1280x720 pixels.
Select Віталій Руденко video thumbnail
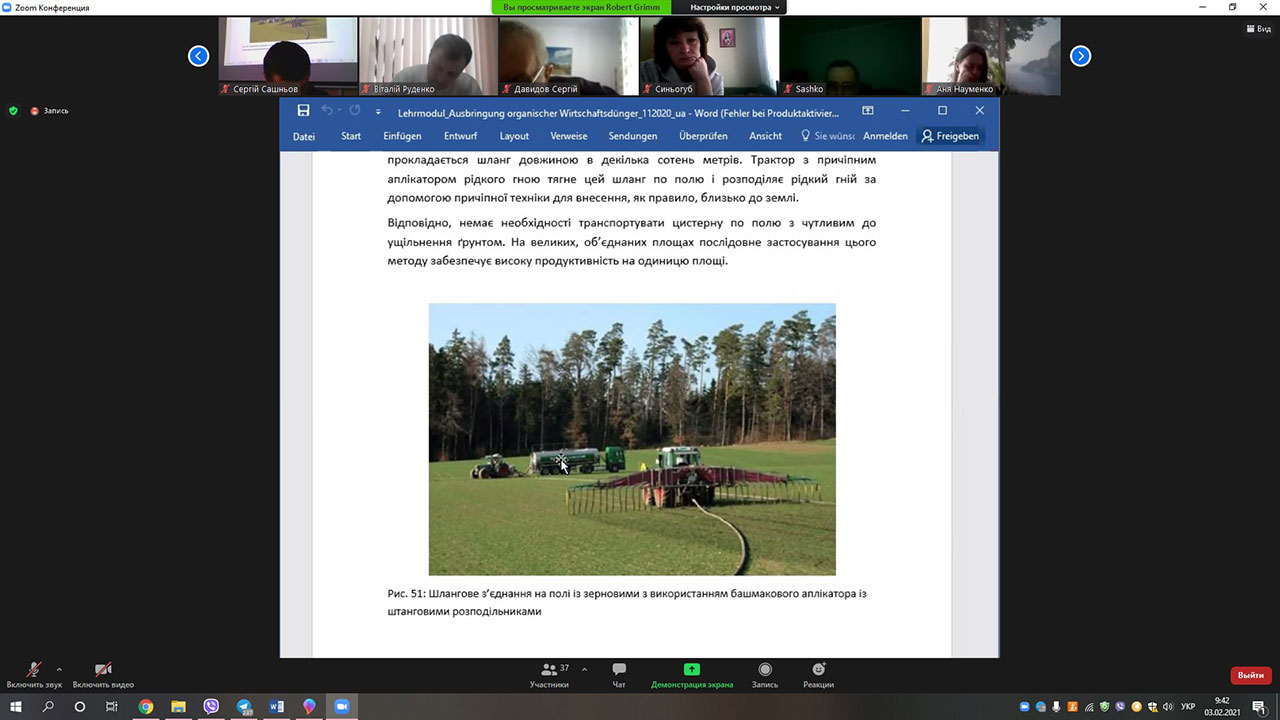click(428, 56)
